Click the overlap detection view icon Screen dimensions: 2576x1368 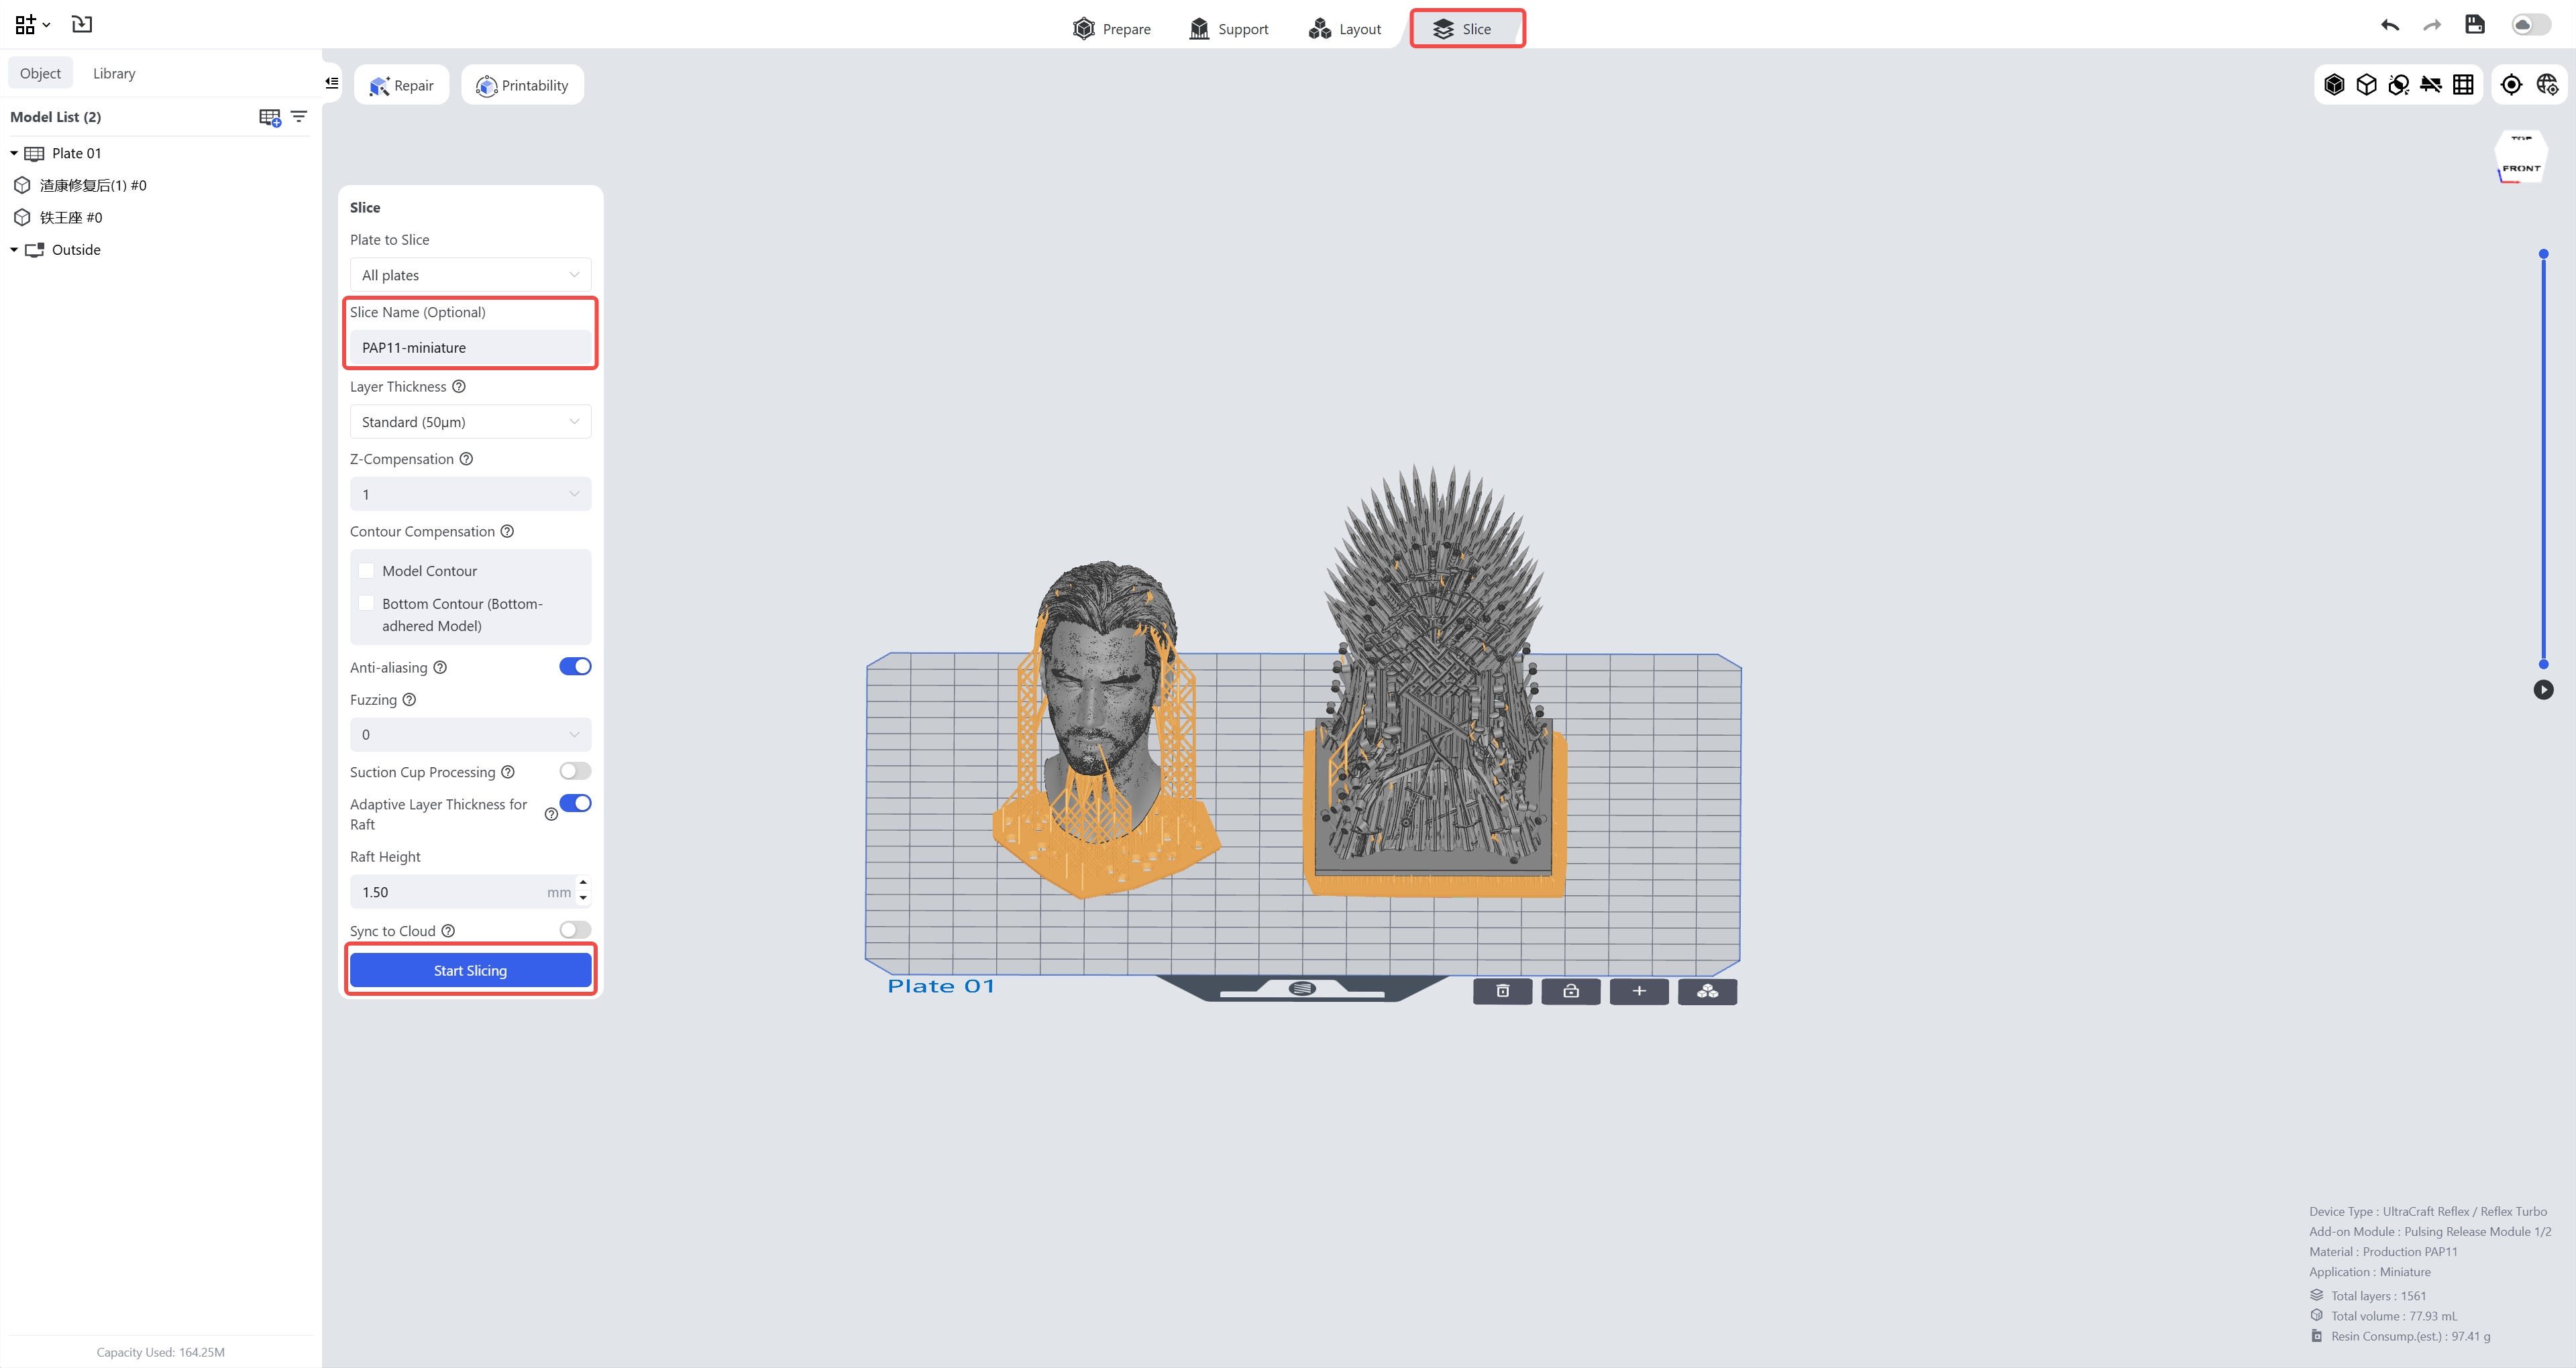[x=2398, y=85]
